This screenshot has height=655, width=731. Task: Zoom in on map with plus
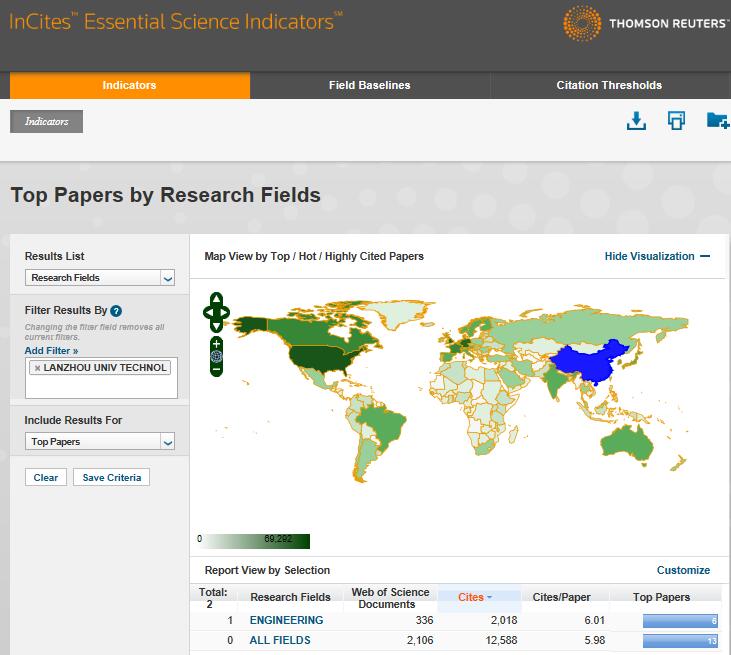(217, 343)
